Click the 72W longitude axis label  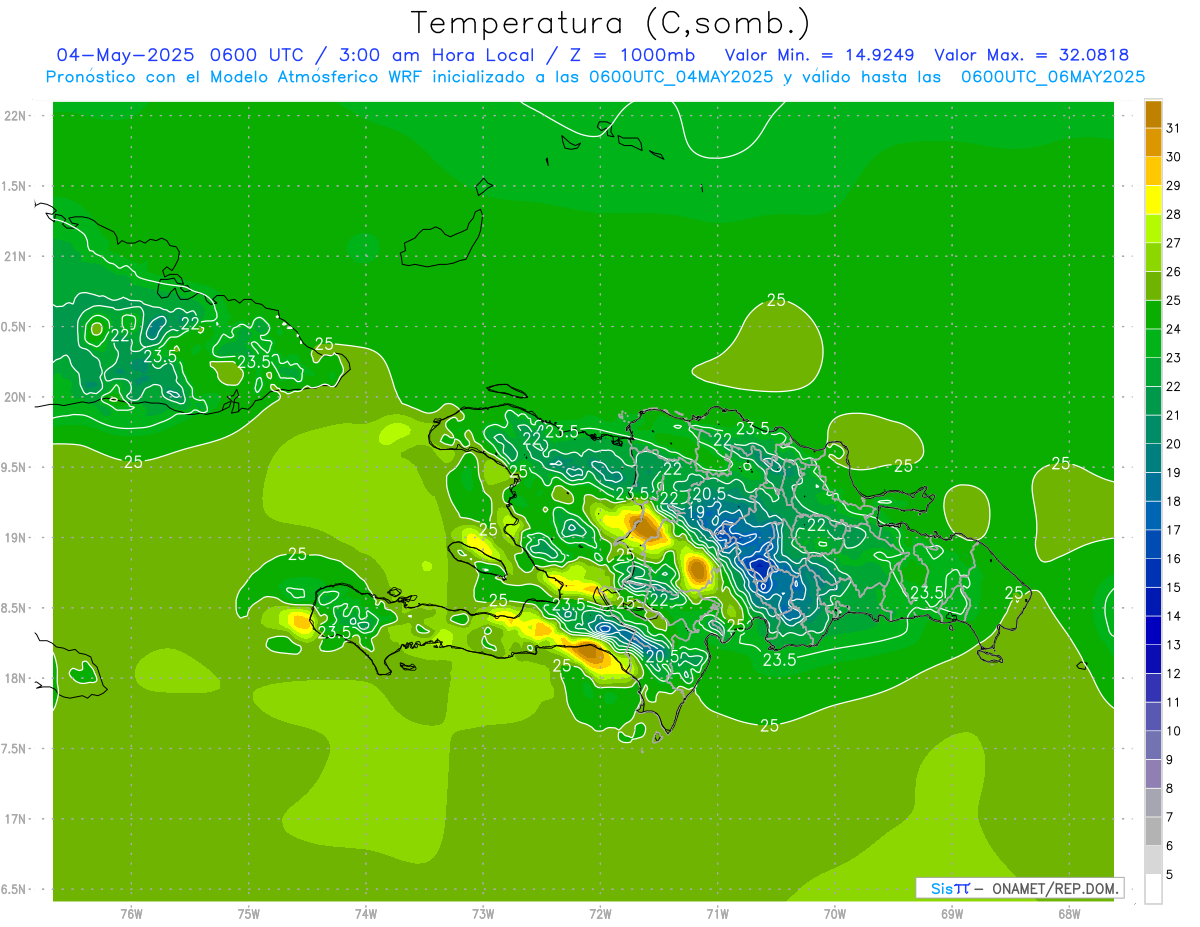[x=600, y=914]
